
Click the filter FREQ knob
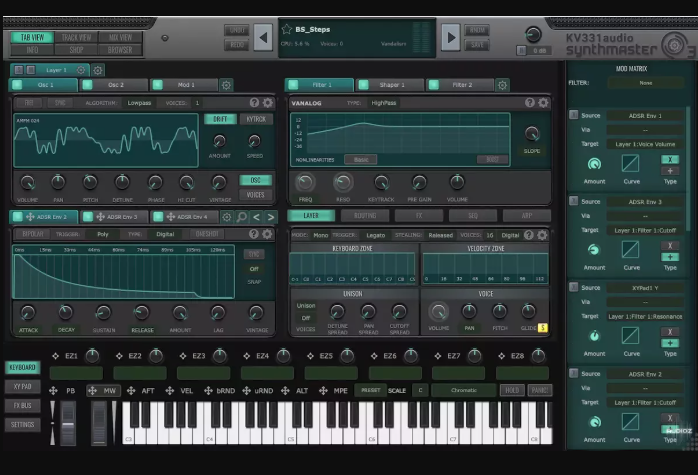coord(305,182)
